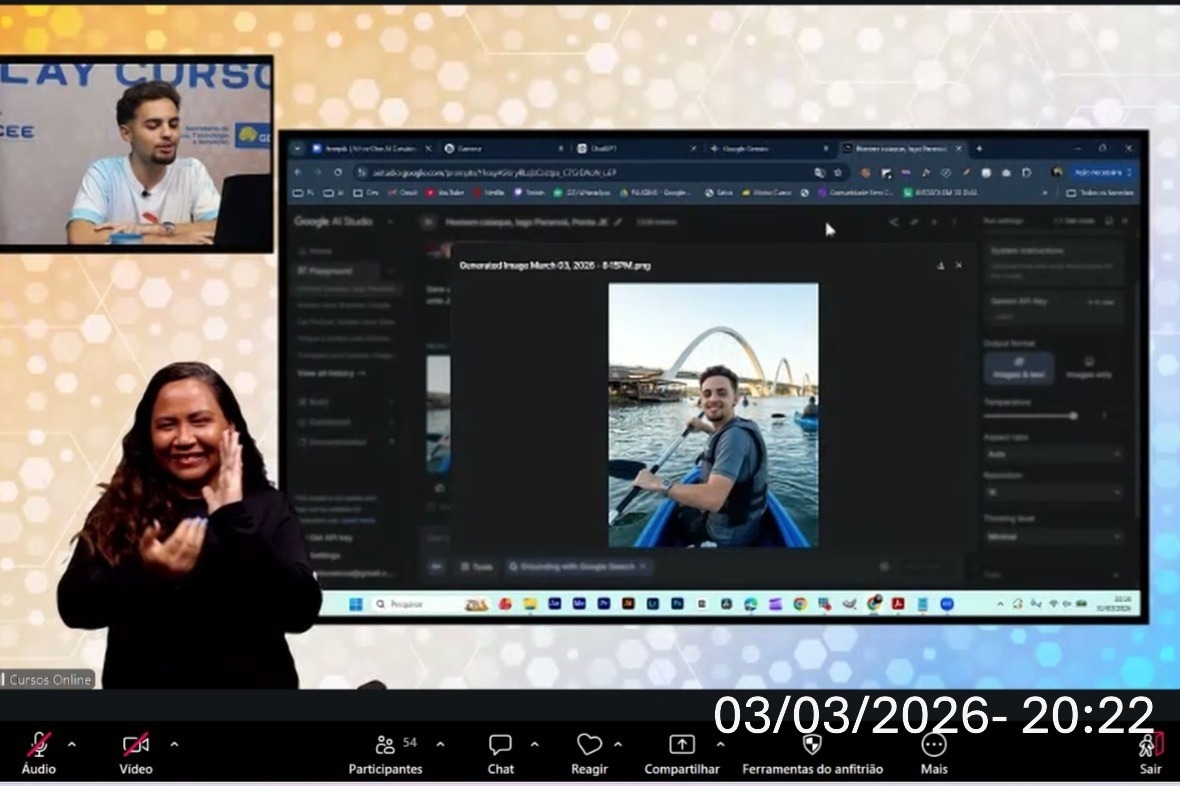Screen dimensions: 1180x786
Task: Reload the page in shared browser
Action: click(x=338, y=172)
